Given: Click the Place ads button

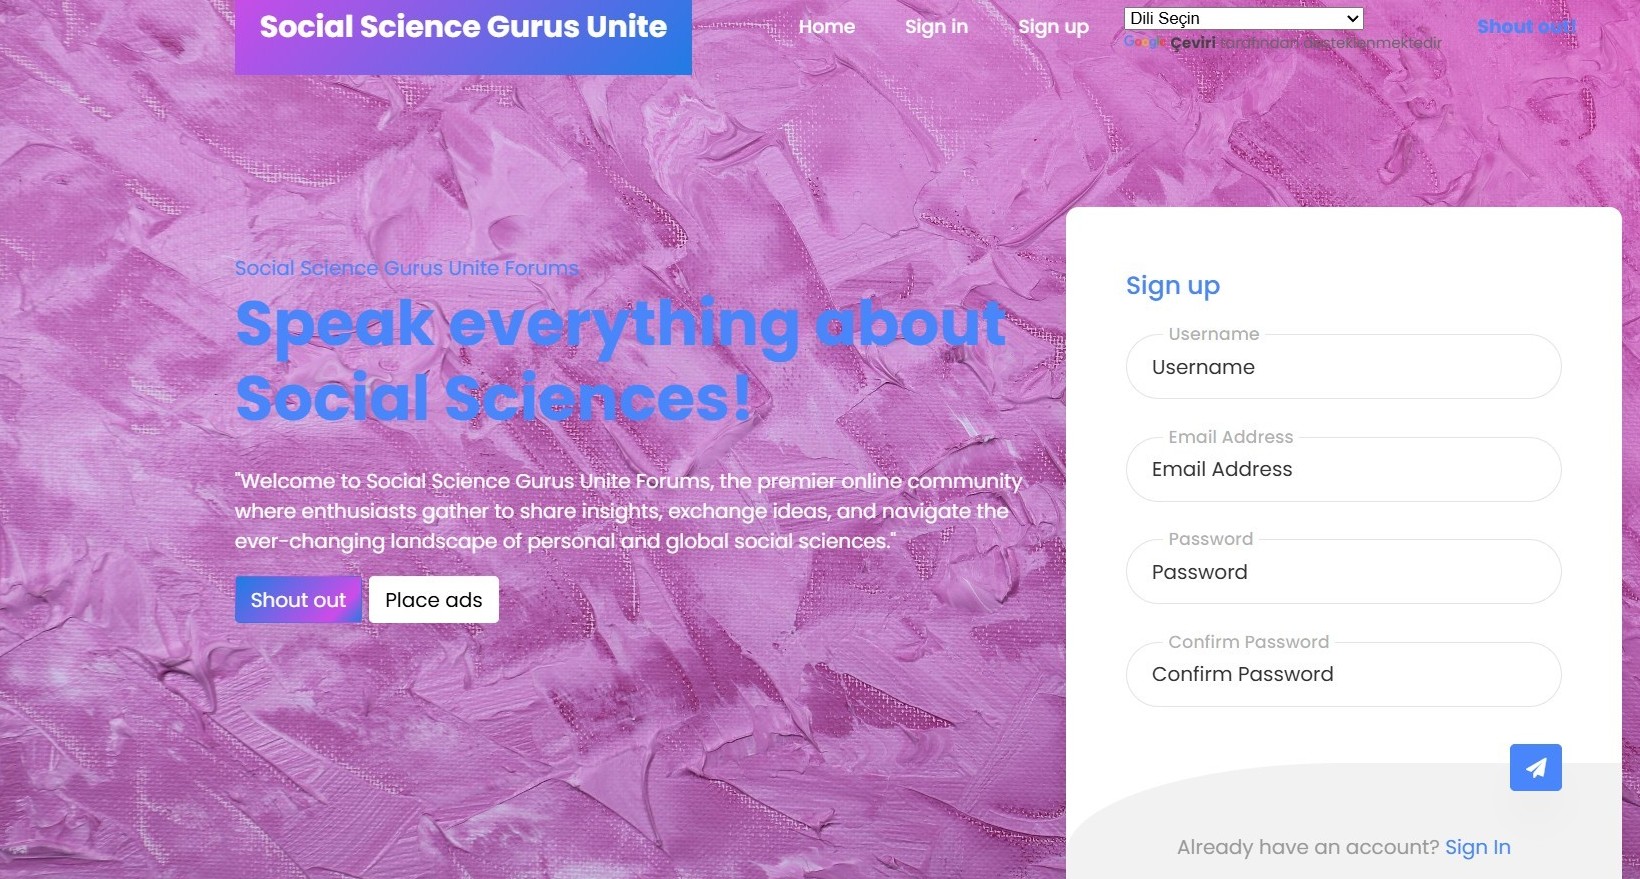Looking at the screenshot, I should pos(433,600).
